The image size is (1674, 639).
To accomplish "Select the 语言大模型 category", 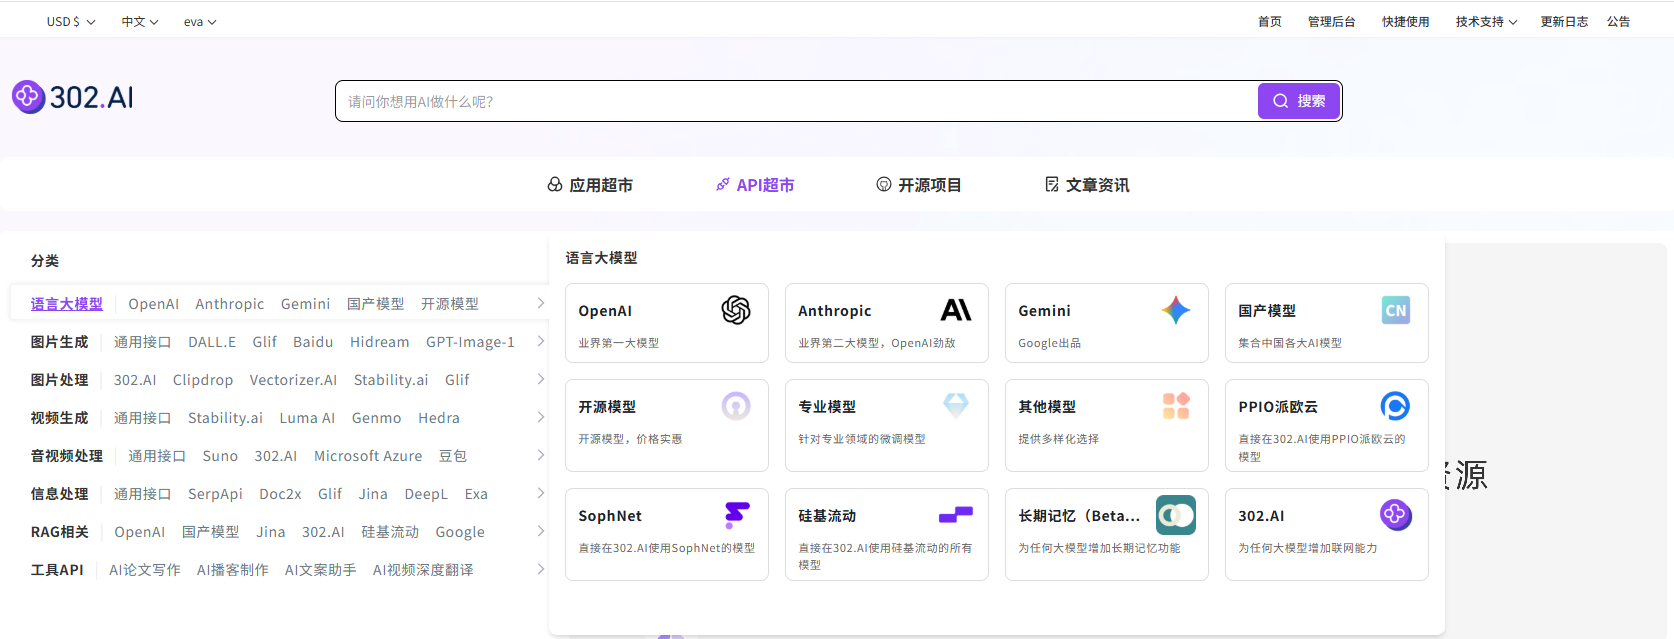I will point(67,304).
